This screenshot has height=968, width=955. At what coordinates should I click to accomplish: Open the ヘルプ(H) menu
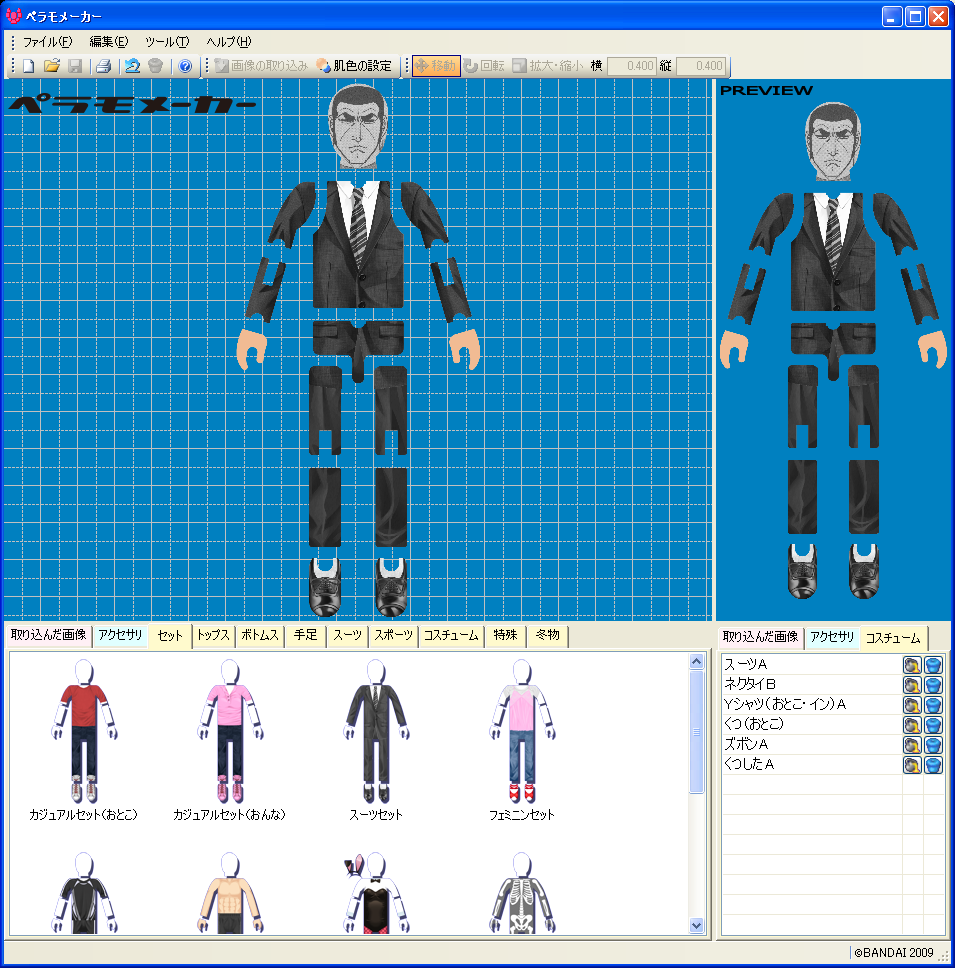[x=228, y=42]
